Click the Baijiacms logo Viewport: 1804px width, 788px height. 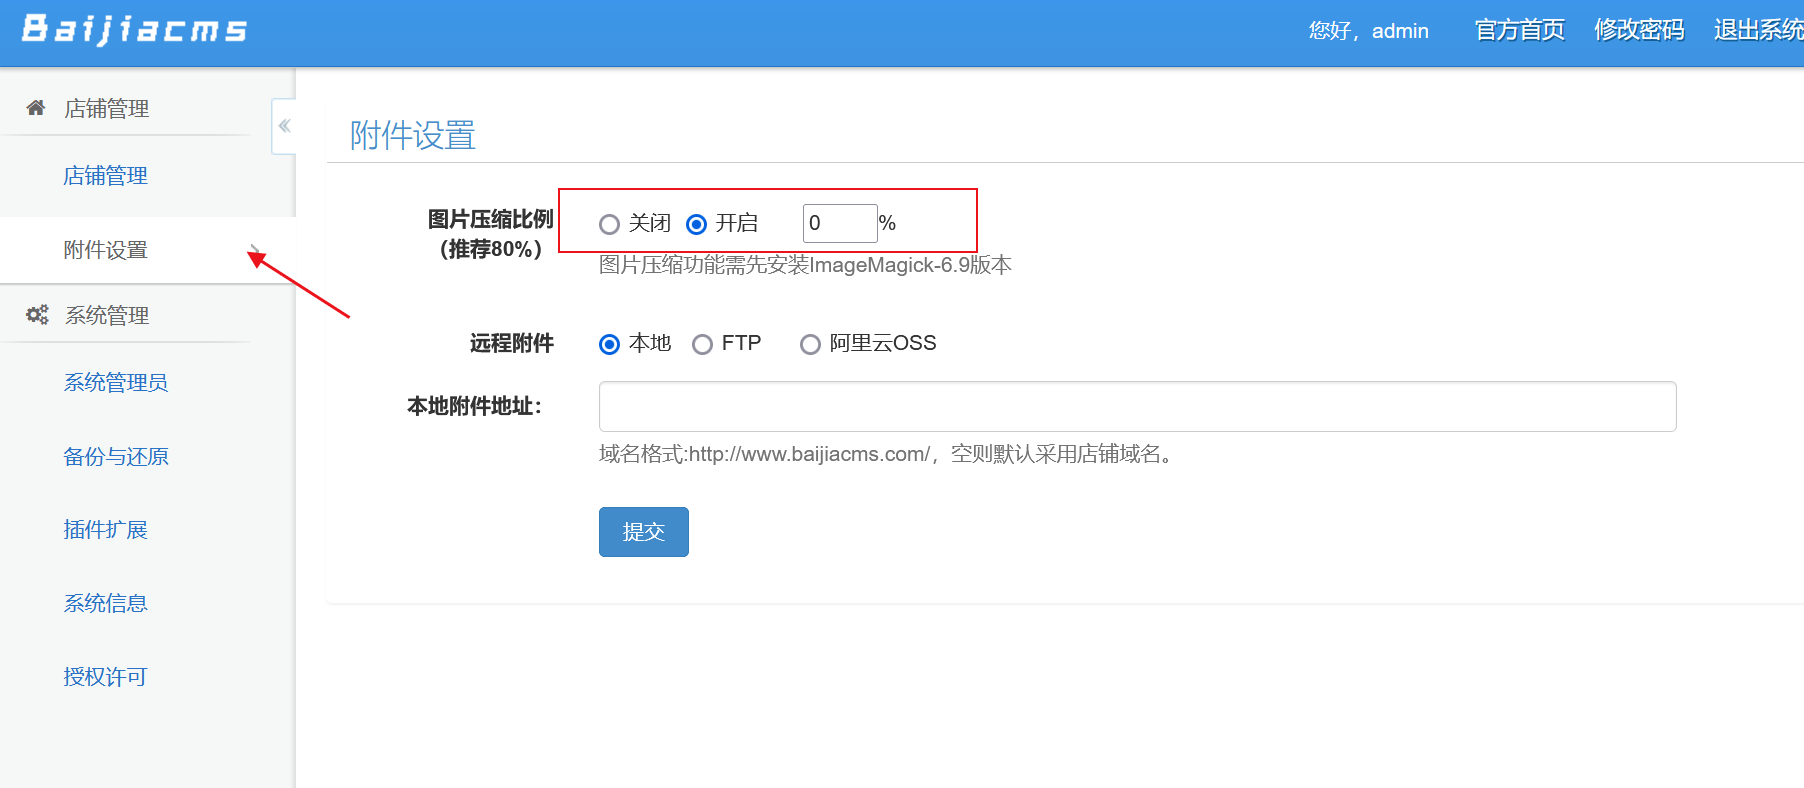pos(134,29)
